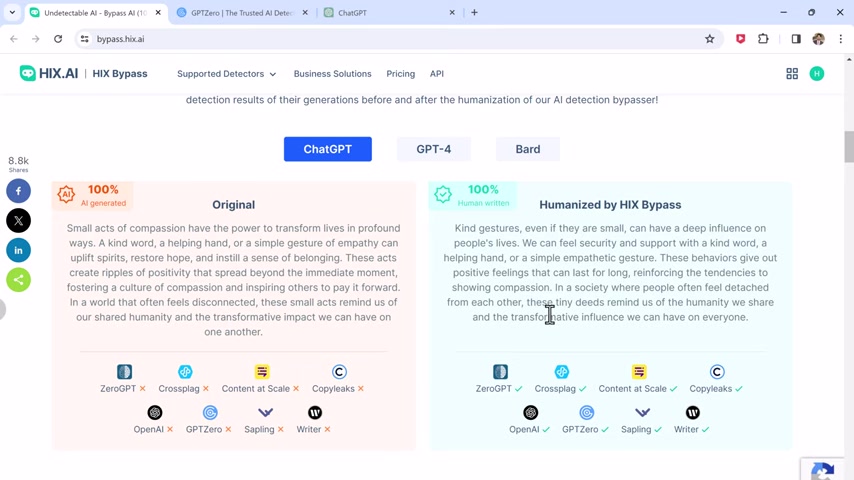Close the Undetectable AI browser tab
The height and width of the screenshot is (480, 854).
(158, 13)
